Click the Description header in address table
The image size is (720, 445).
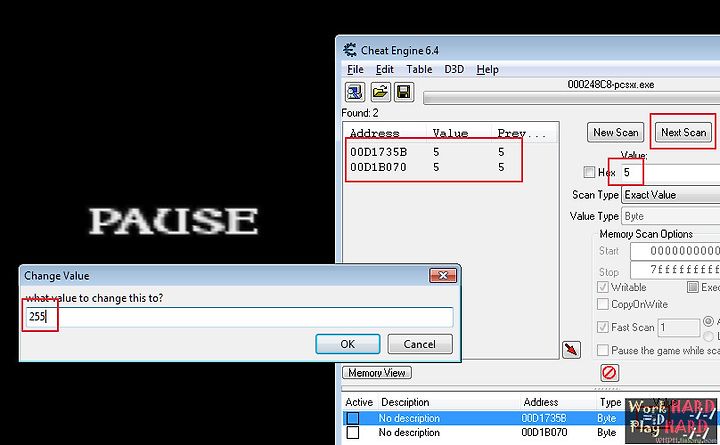(405, 402)
